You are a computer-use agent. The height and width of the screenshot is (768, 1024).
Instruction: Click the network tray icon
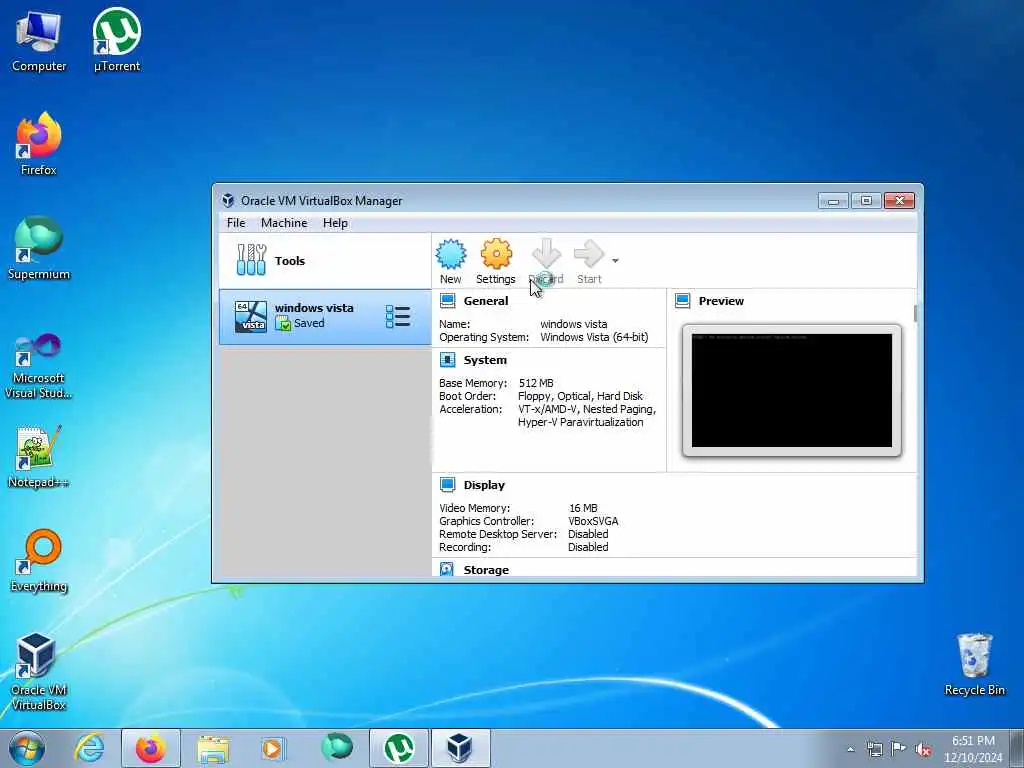(x=874, y=749)
